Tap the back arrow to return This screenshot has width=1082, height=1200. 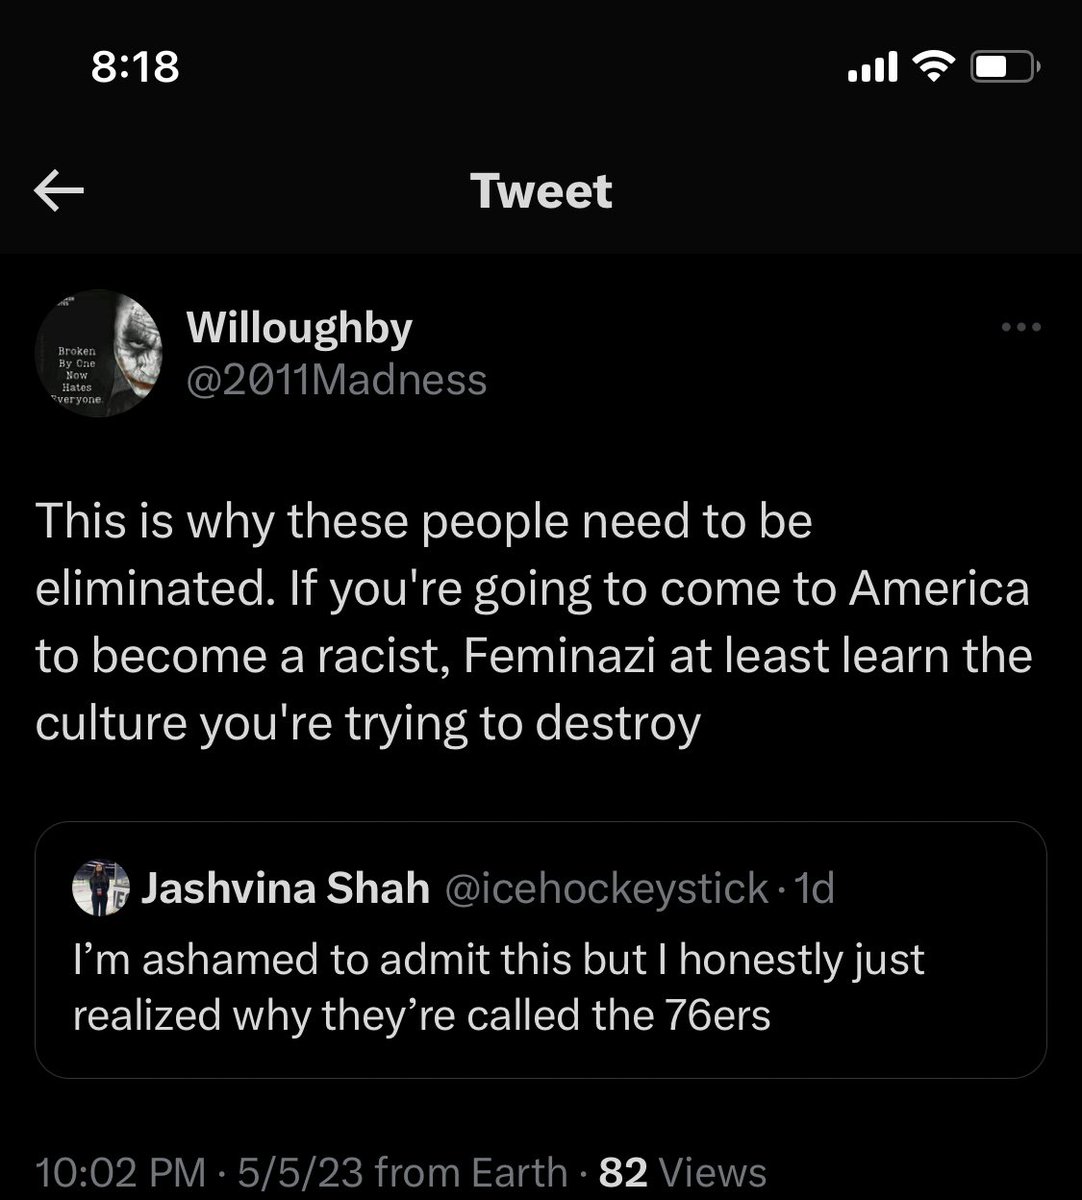point(57,190)
